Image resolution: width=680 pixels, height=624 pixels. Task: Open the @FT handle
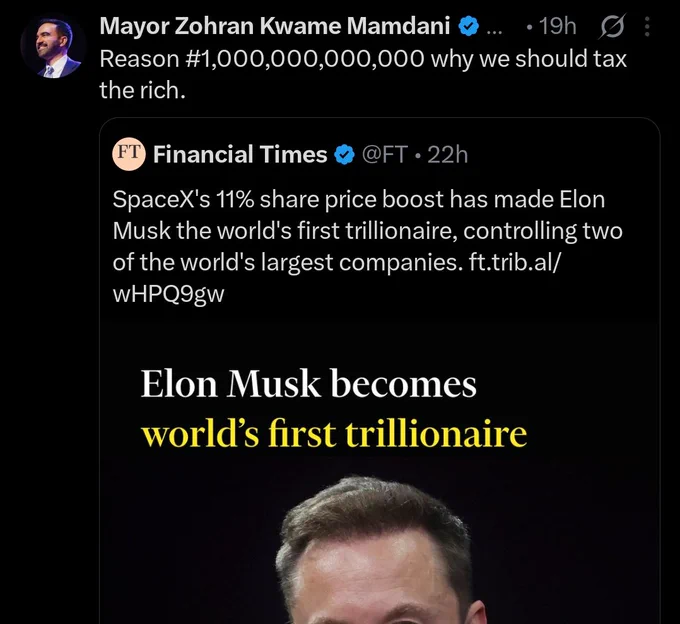pyautogui.click(x=385, y=154)
